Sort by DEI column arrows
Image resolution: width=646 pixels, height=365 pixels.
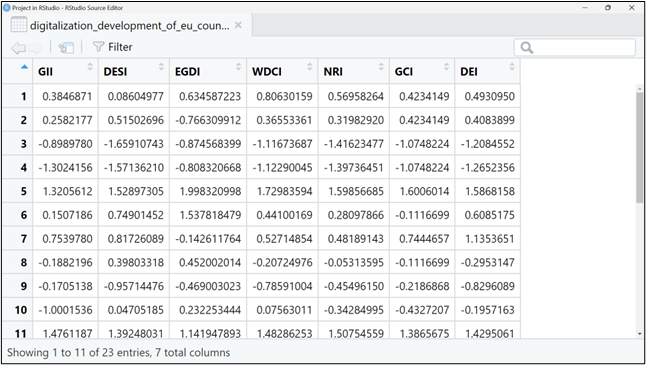pos(512,66)
